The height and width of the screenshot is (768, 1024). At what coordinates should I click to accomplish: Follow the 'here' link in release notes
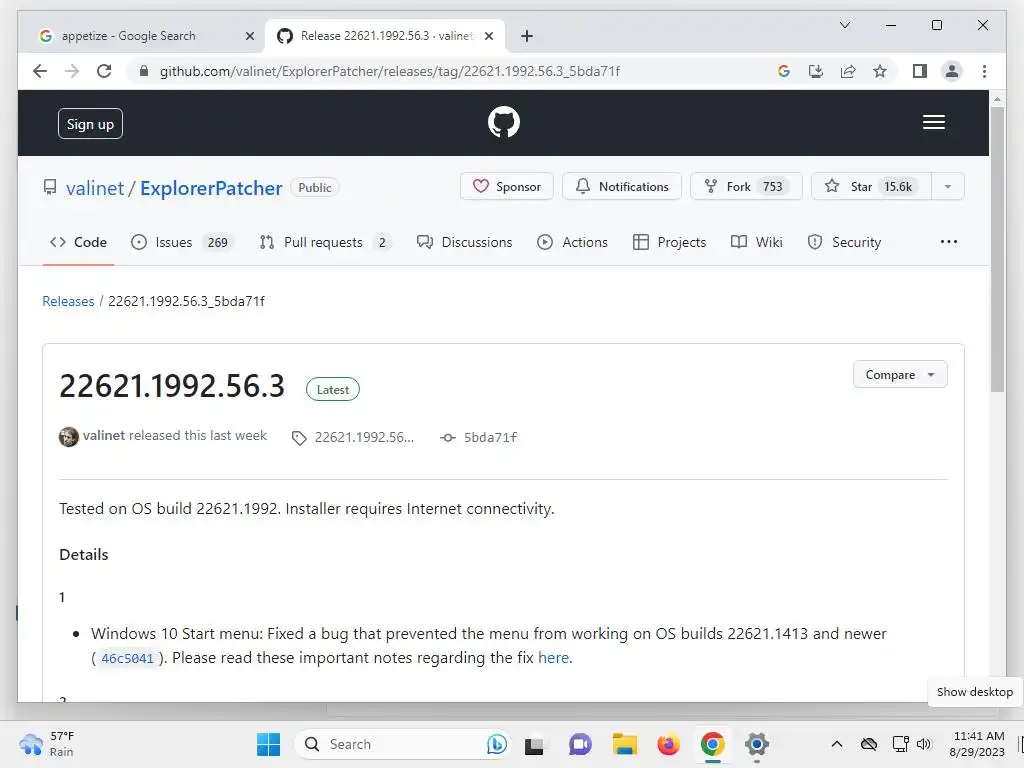(x=553, y=658)
